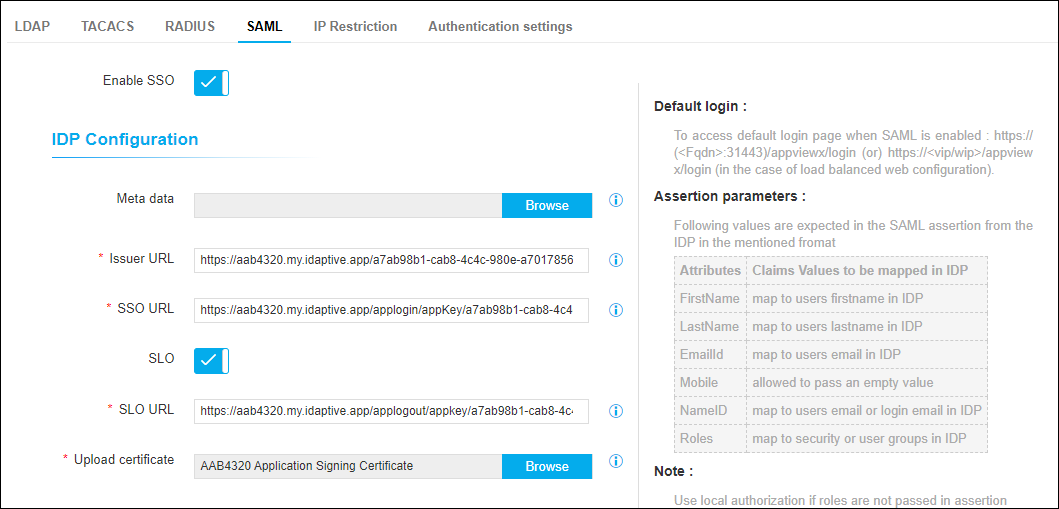Switch to Authentication settings tab
1059x509 pixels.
pos(500,27)
